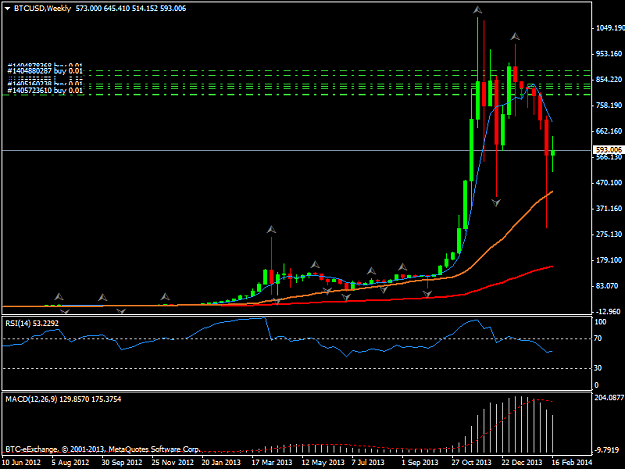Click the 854.220 price axis label
The image size is (625, 469).
tap(609, 80)
